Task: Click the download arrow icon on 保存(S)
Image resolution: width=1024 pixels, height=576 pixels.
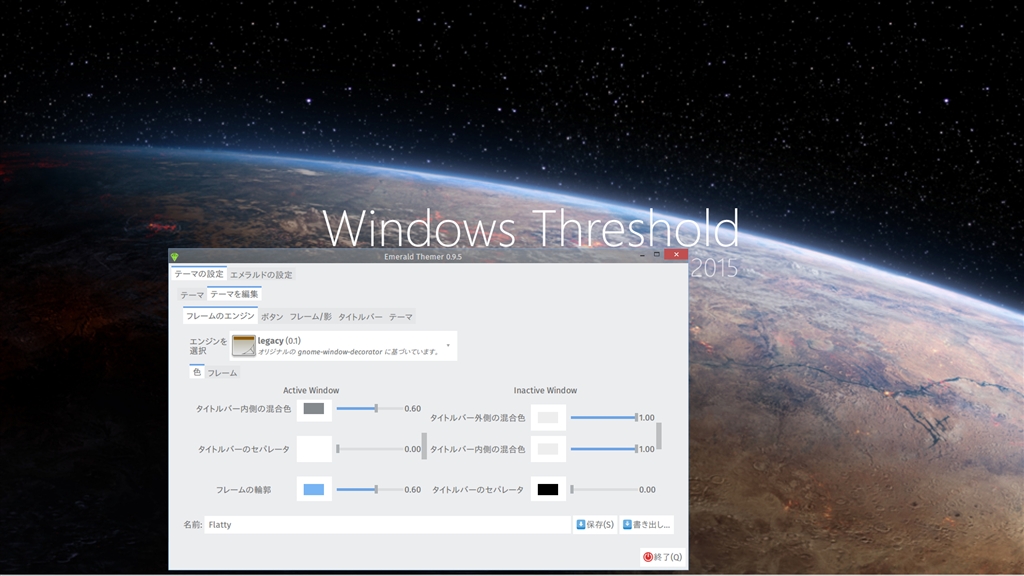Action: pos(581,524)
